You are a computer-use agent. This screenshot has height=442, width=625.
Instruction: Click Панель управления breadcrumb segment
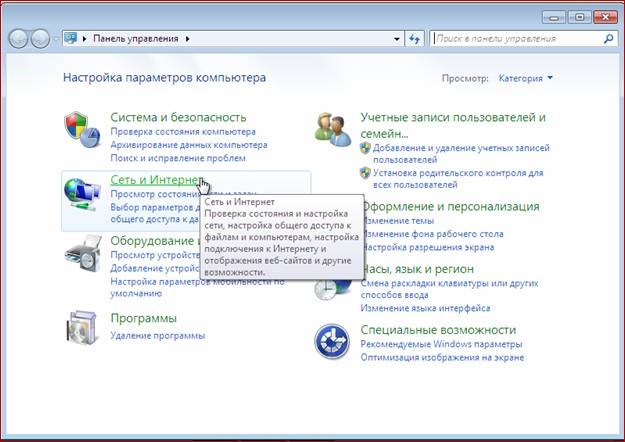(136, 39)
